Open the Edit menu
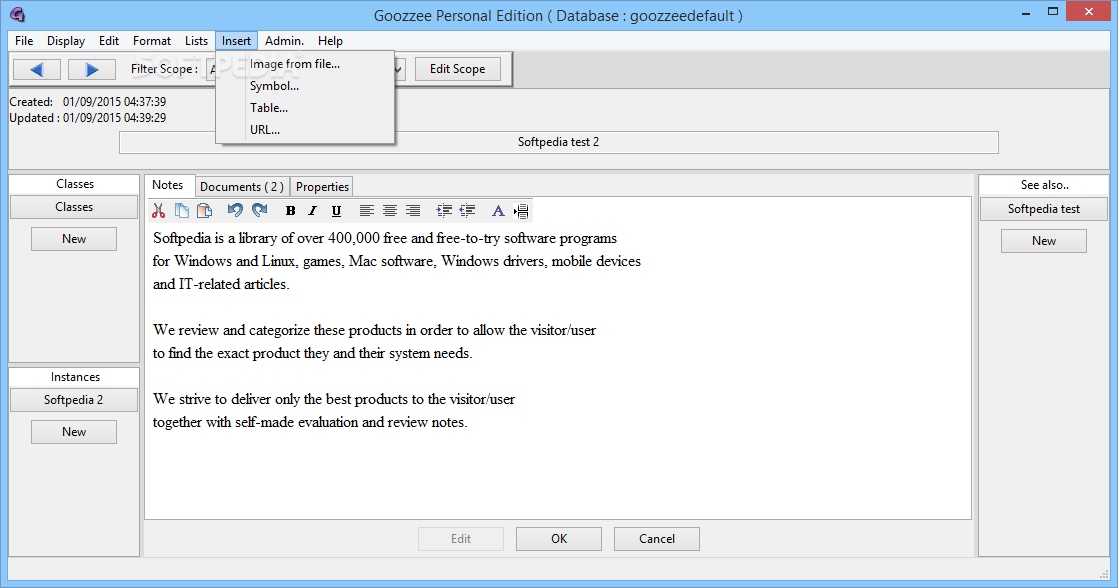Screen dimensions: 1118x588 (x=109, y=41)
